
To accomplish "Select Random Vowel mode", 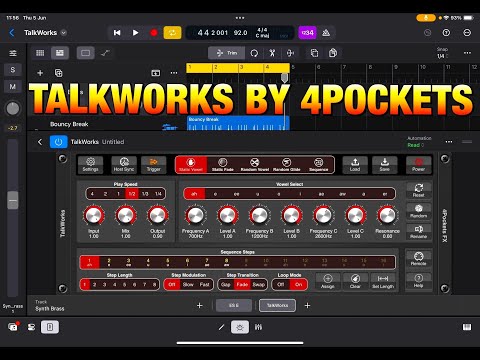I will tap(255, 165).
